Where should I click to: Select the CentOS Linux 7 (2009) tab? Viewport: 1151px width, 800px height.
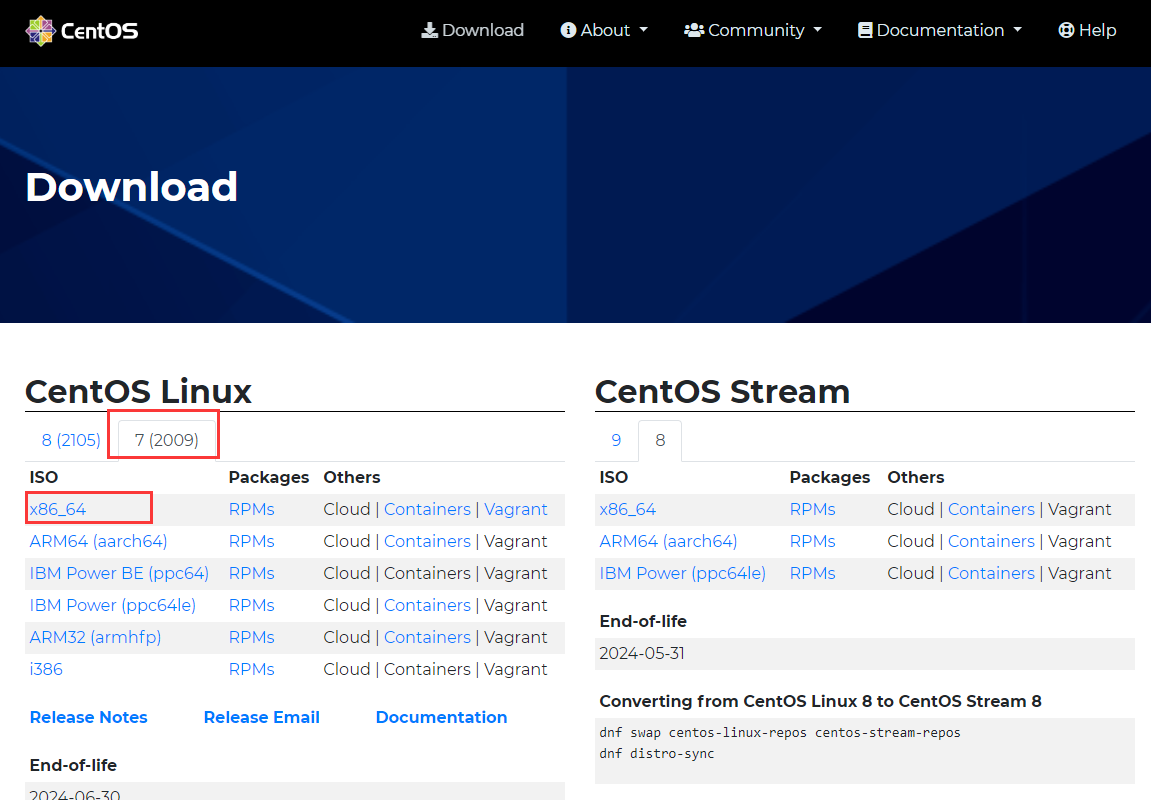point(167,440)
